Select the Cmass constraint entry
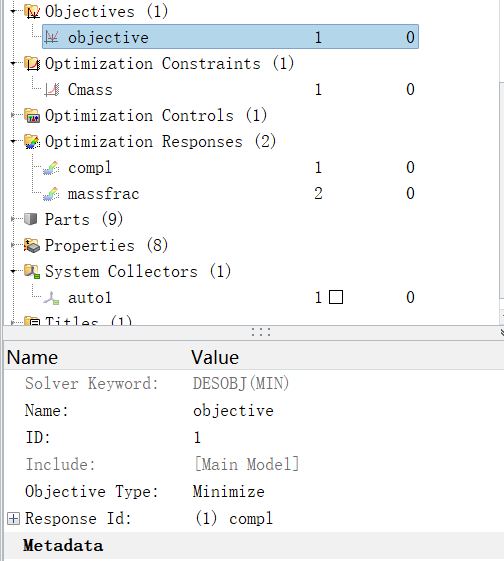The height and width of the screenshot is (561, 504). 90,89
